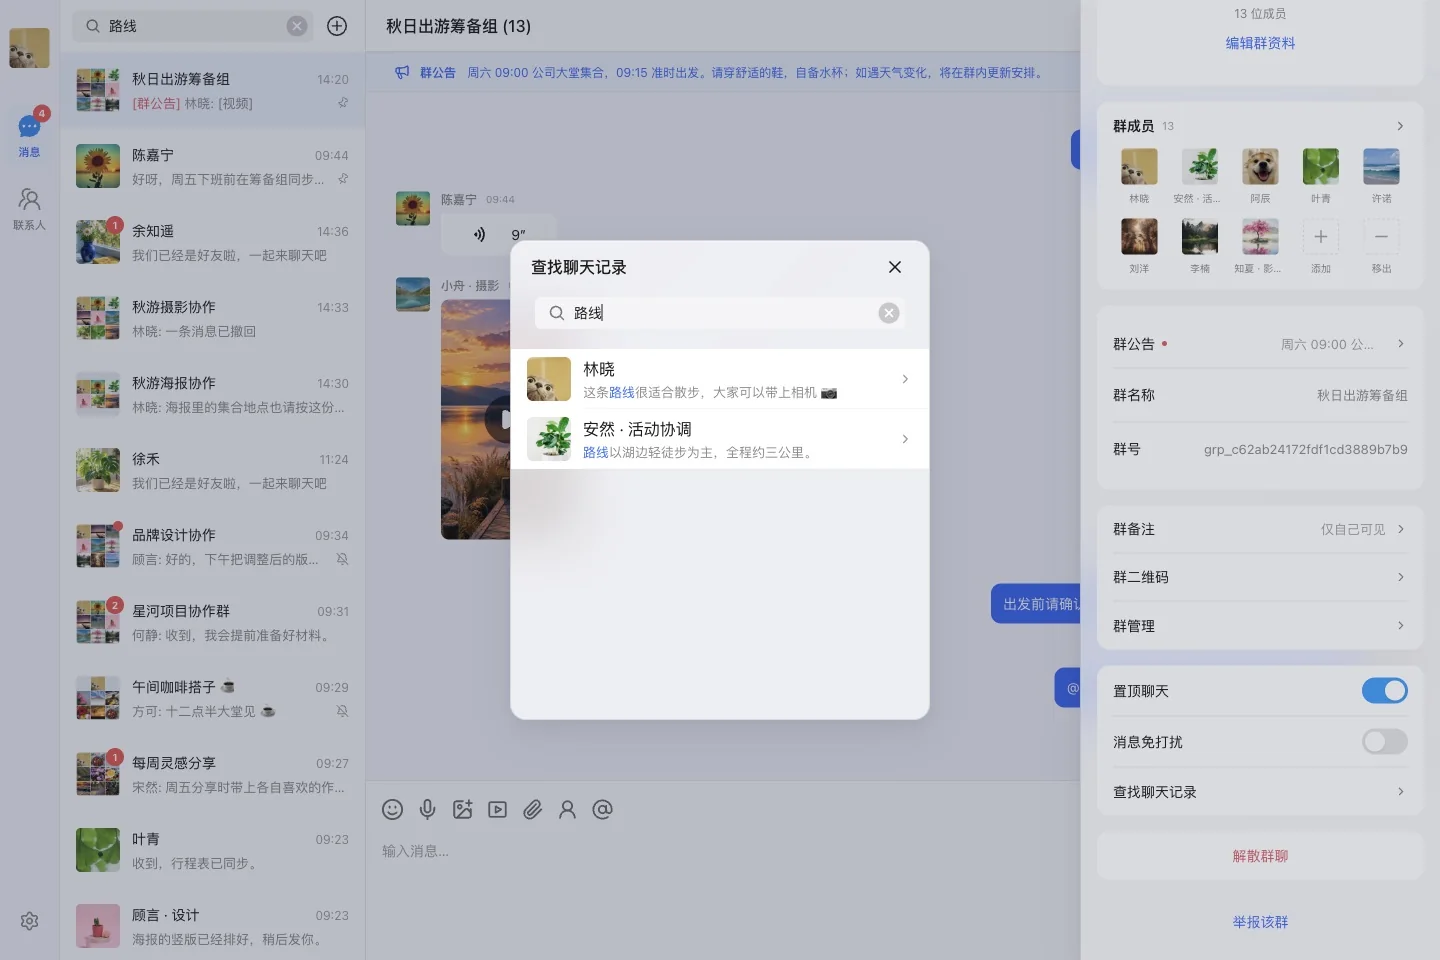Click the attach file paperclip icon

(532, 809)
